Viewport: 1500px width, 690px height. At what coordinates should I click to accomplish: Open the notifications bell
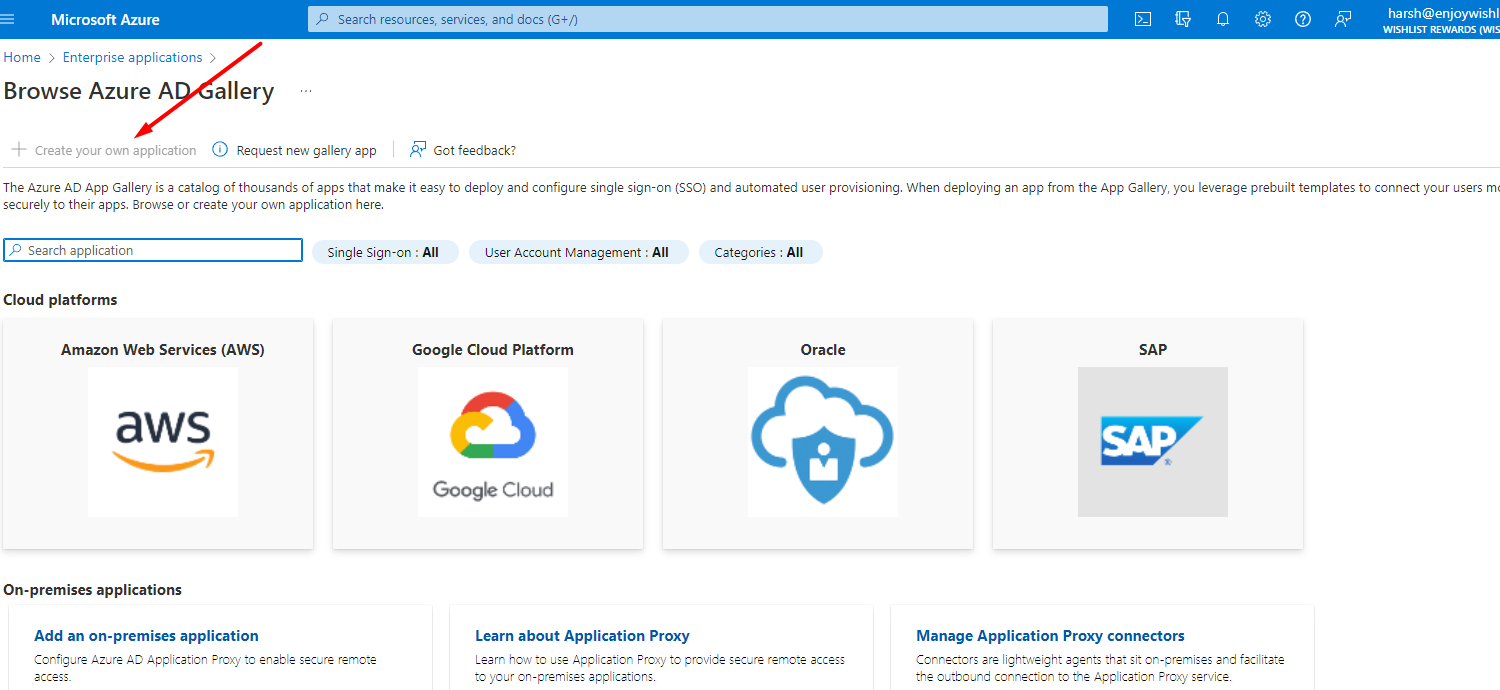click(x=1223, y=19)
